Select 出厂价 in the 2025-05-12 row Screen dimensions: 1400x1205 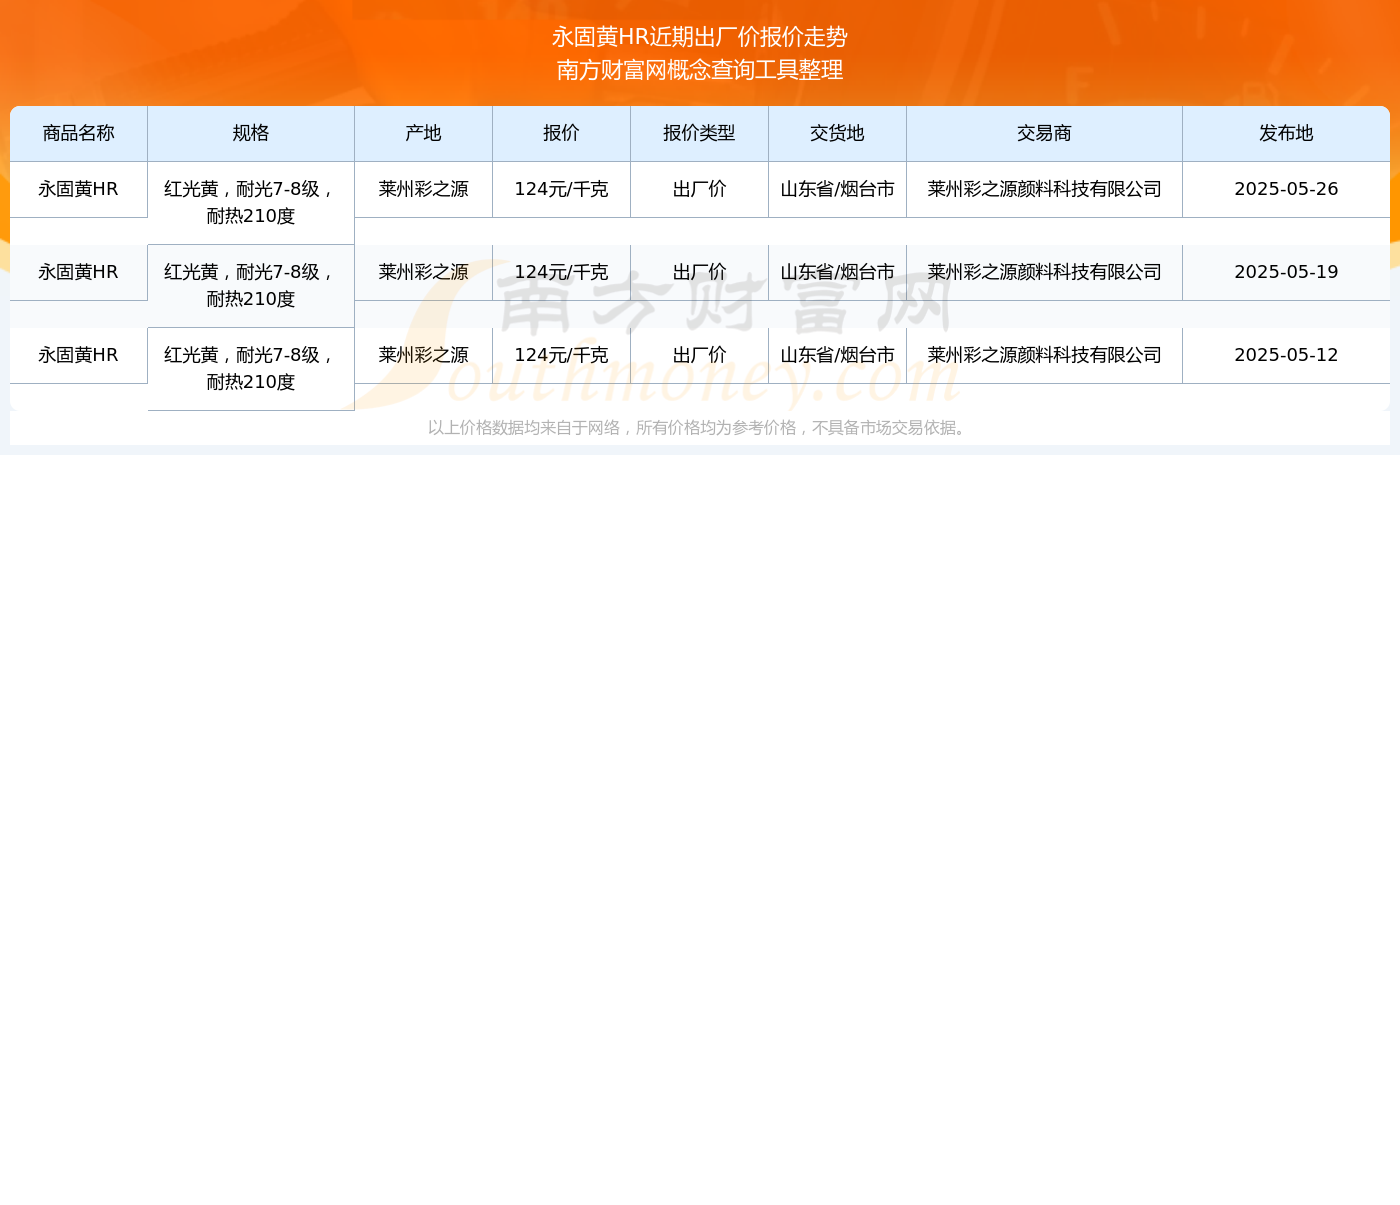pyautogui.click(x=700, y=355)
